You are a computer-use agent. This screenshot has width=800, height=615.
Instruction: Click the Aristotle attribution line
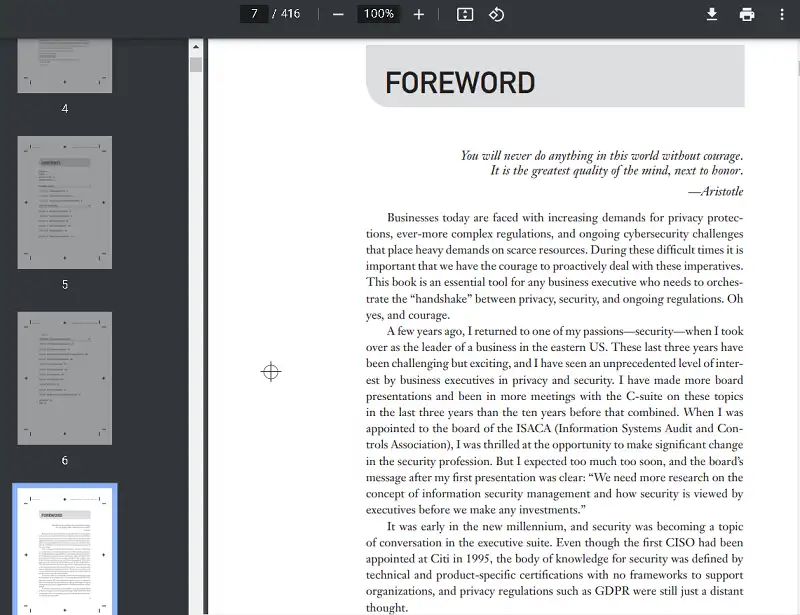point(715,191)
